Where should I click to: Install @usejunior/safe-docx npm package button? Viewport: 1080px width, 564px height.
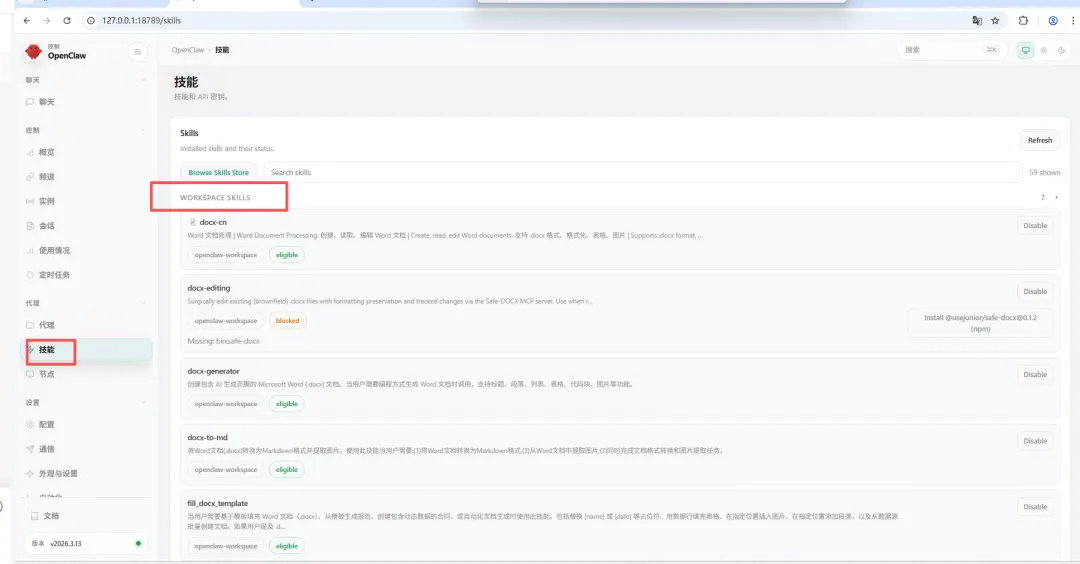(x=980, y=323)
